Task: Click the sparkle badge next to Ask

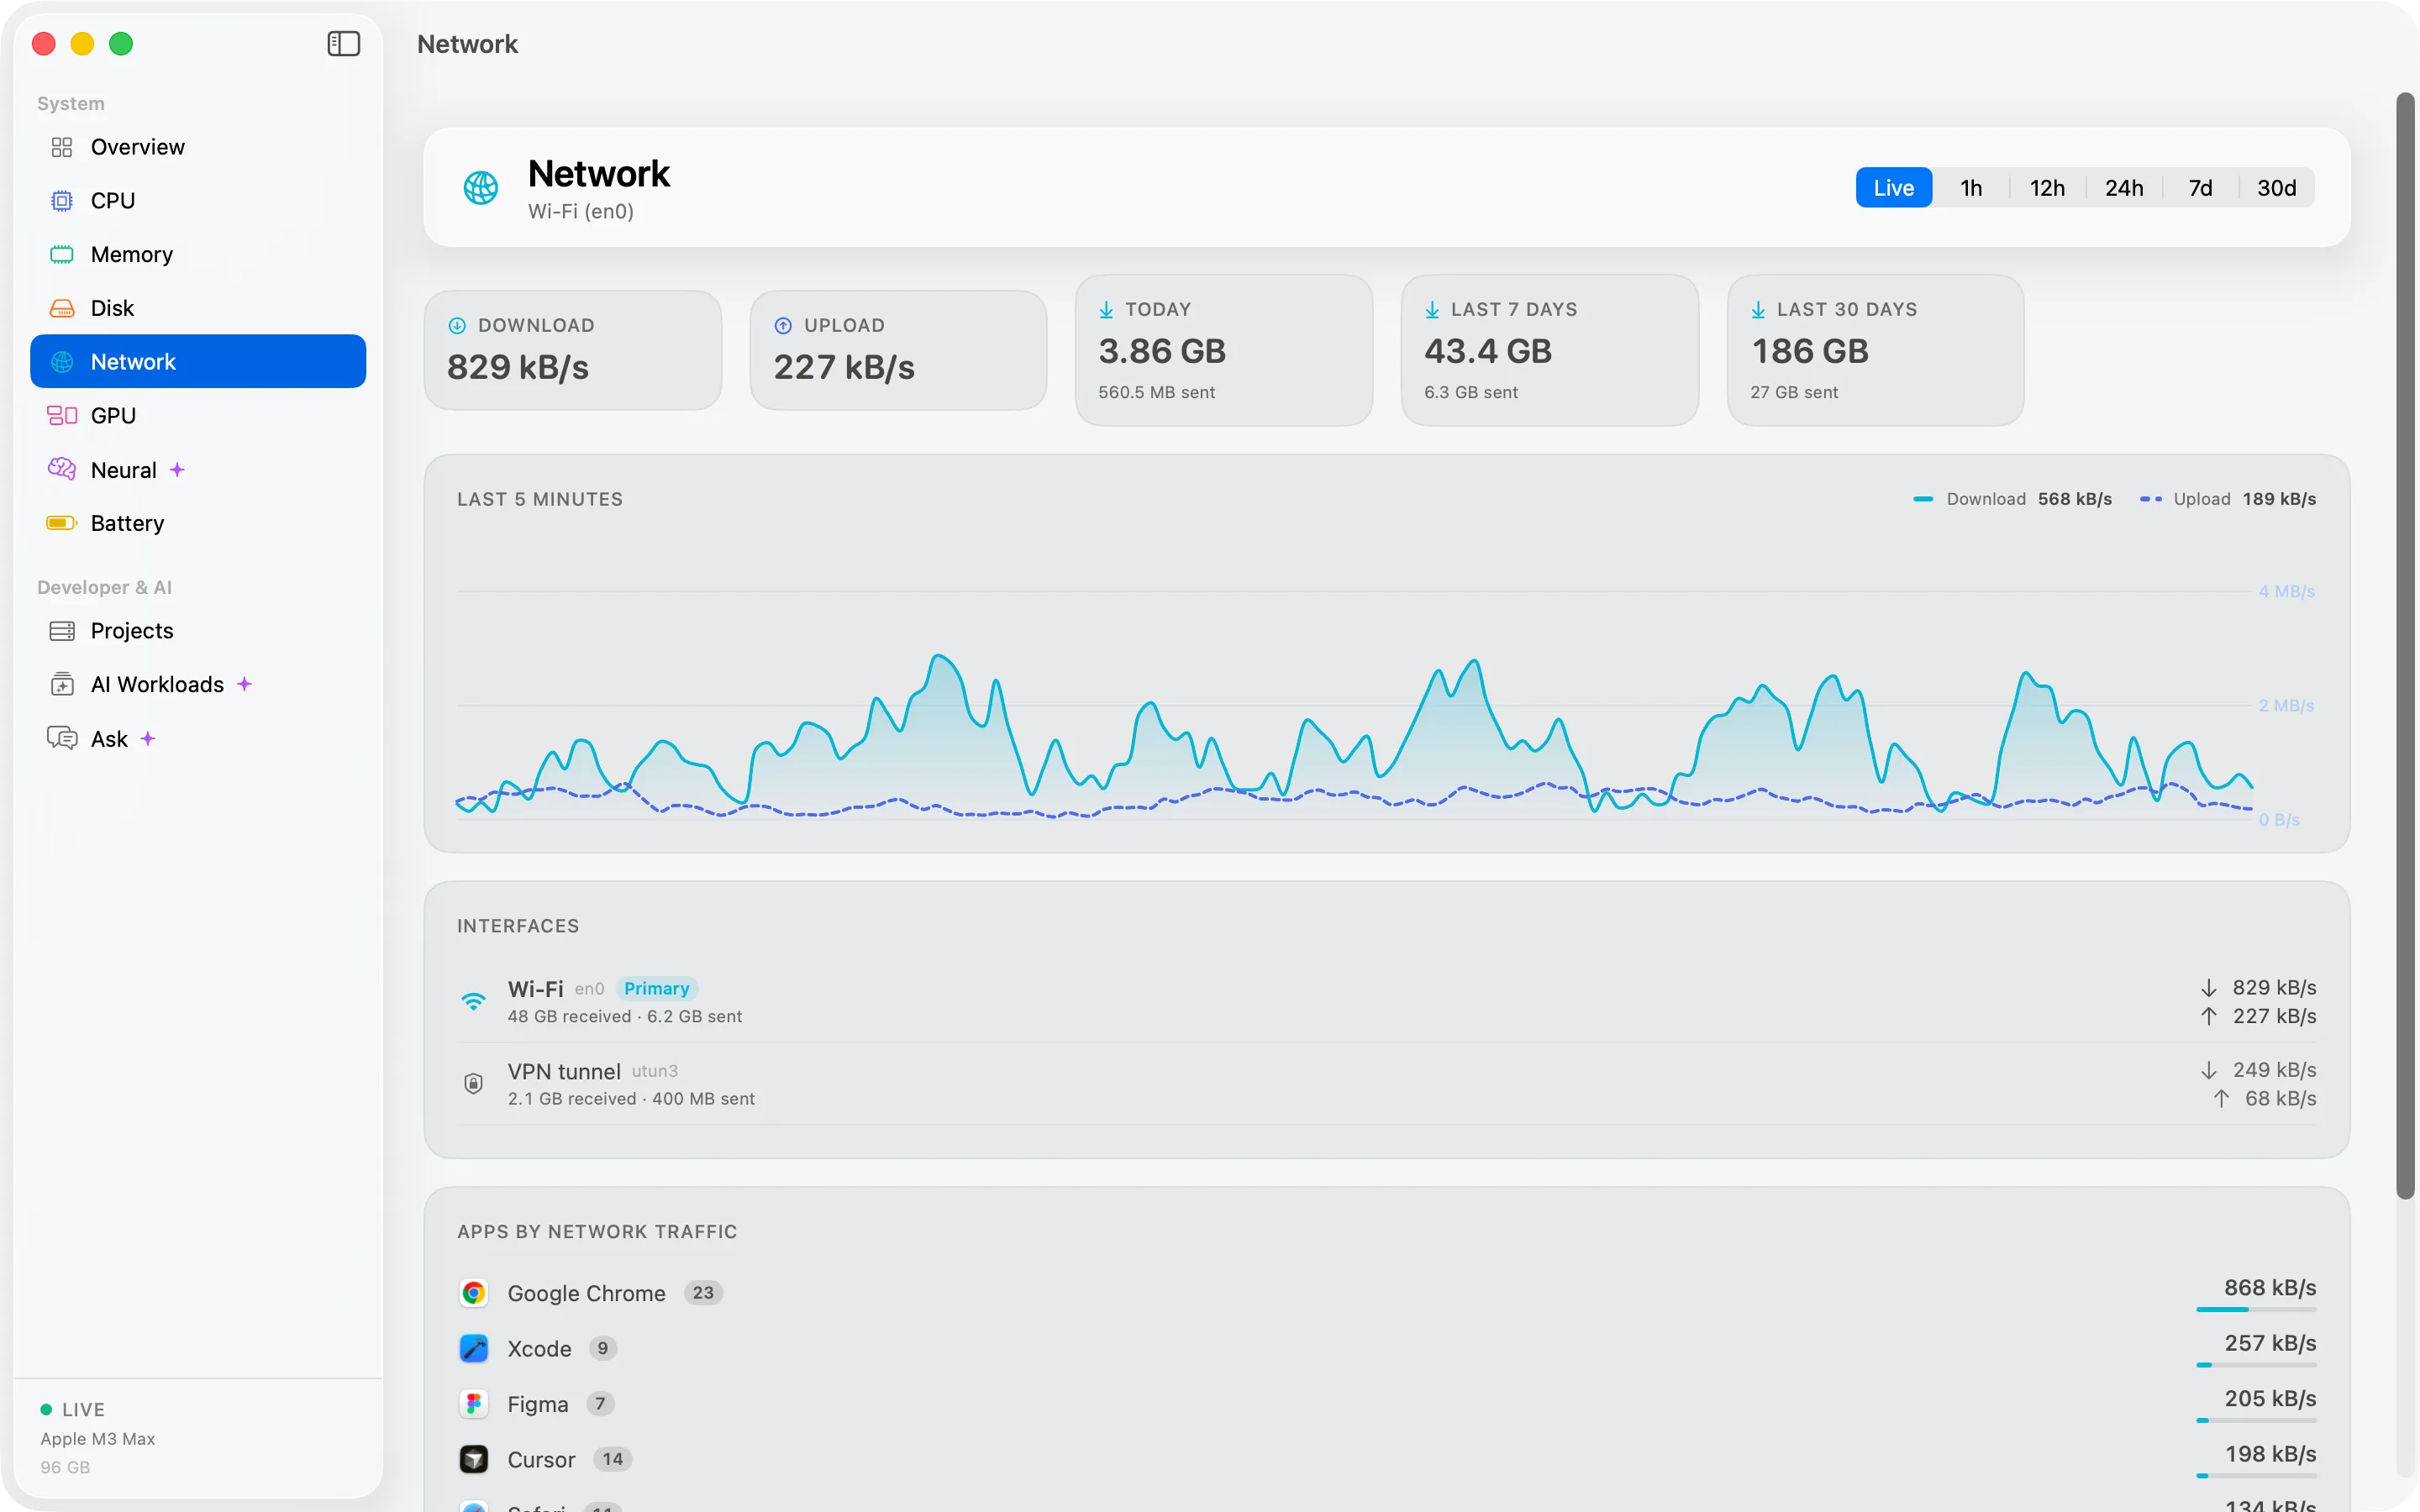Action: click(x=148, y=739)
